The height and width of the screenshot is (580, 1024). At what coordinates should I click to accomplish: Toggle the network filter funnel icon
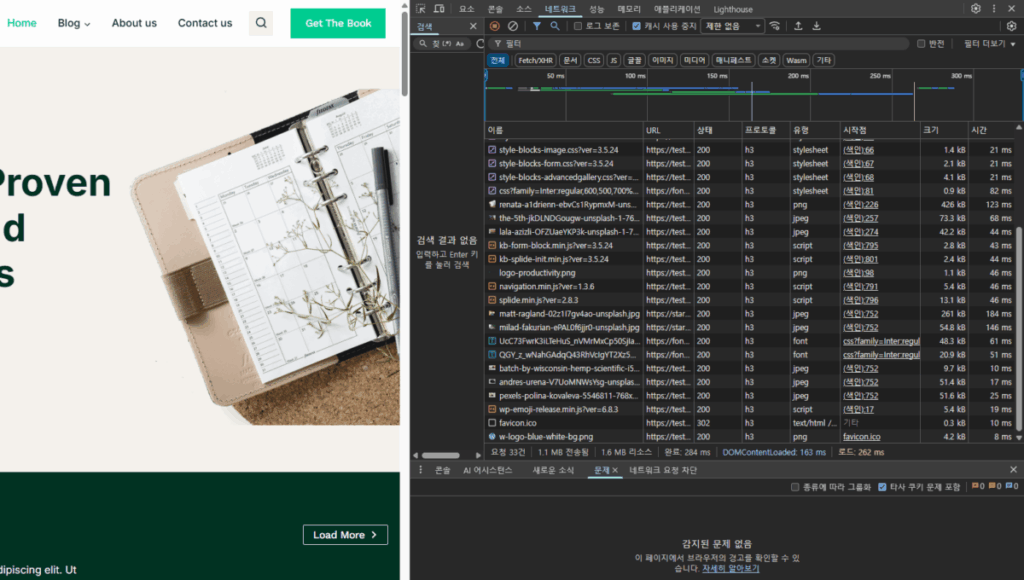point(537,26)
